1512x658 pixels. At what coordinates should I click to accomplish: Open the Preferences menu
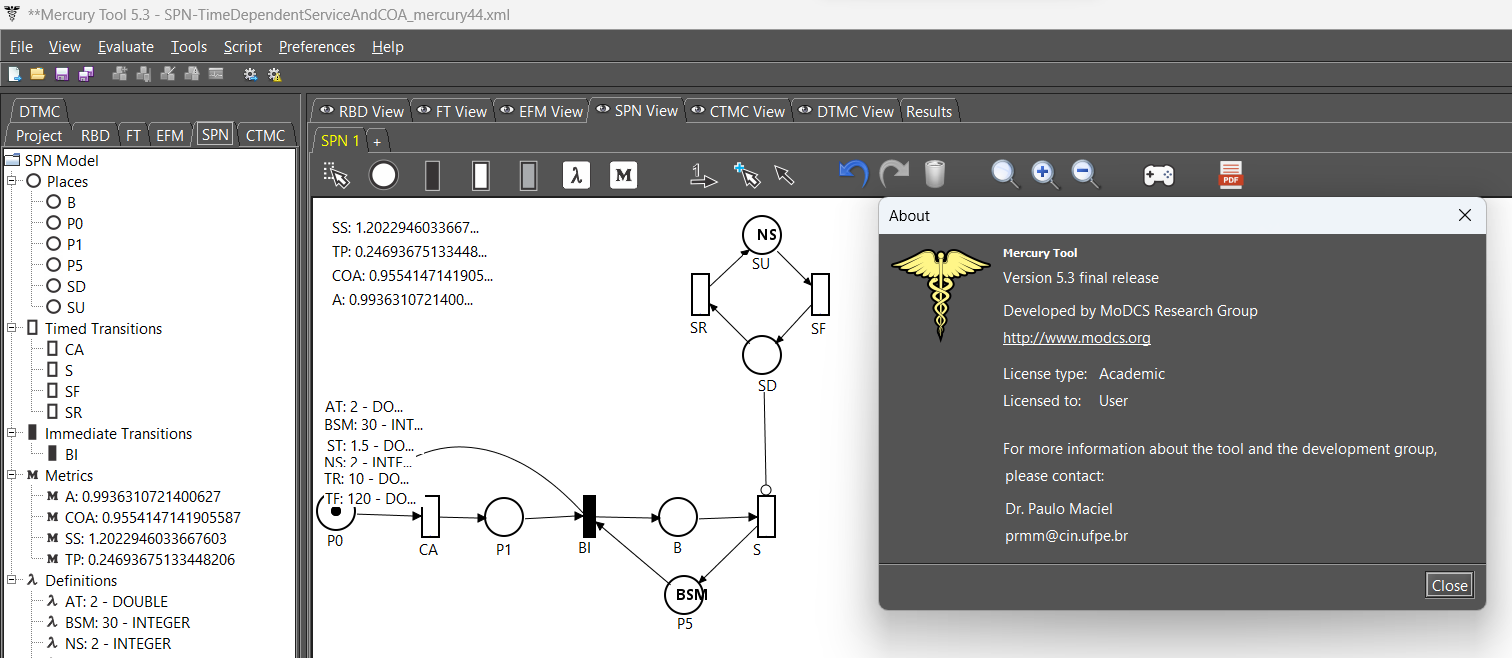click(317, 47)
